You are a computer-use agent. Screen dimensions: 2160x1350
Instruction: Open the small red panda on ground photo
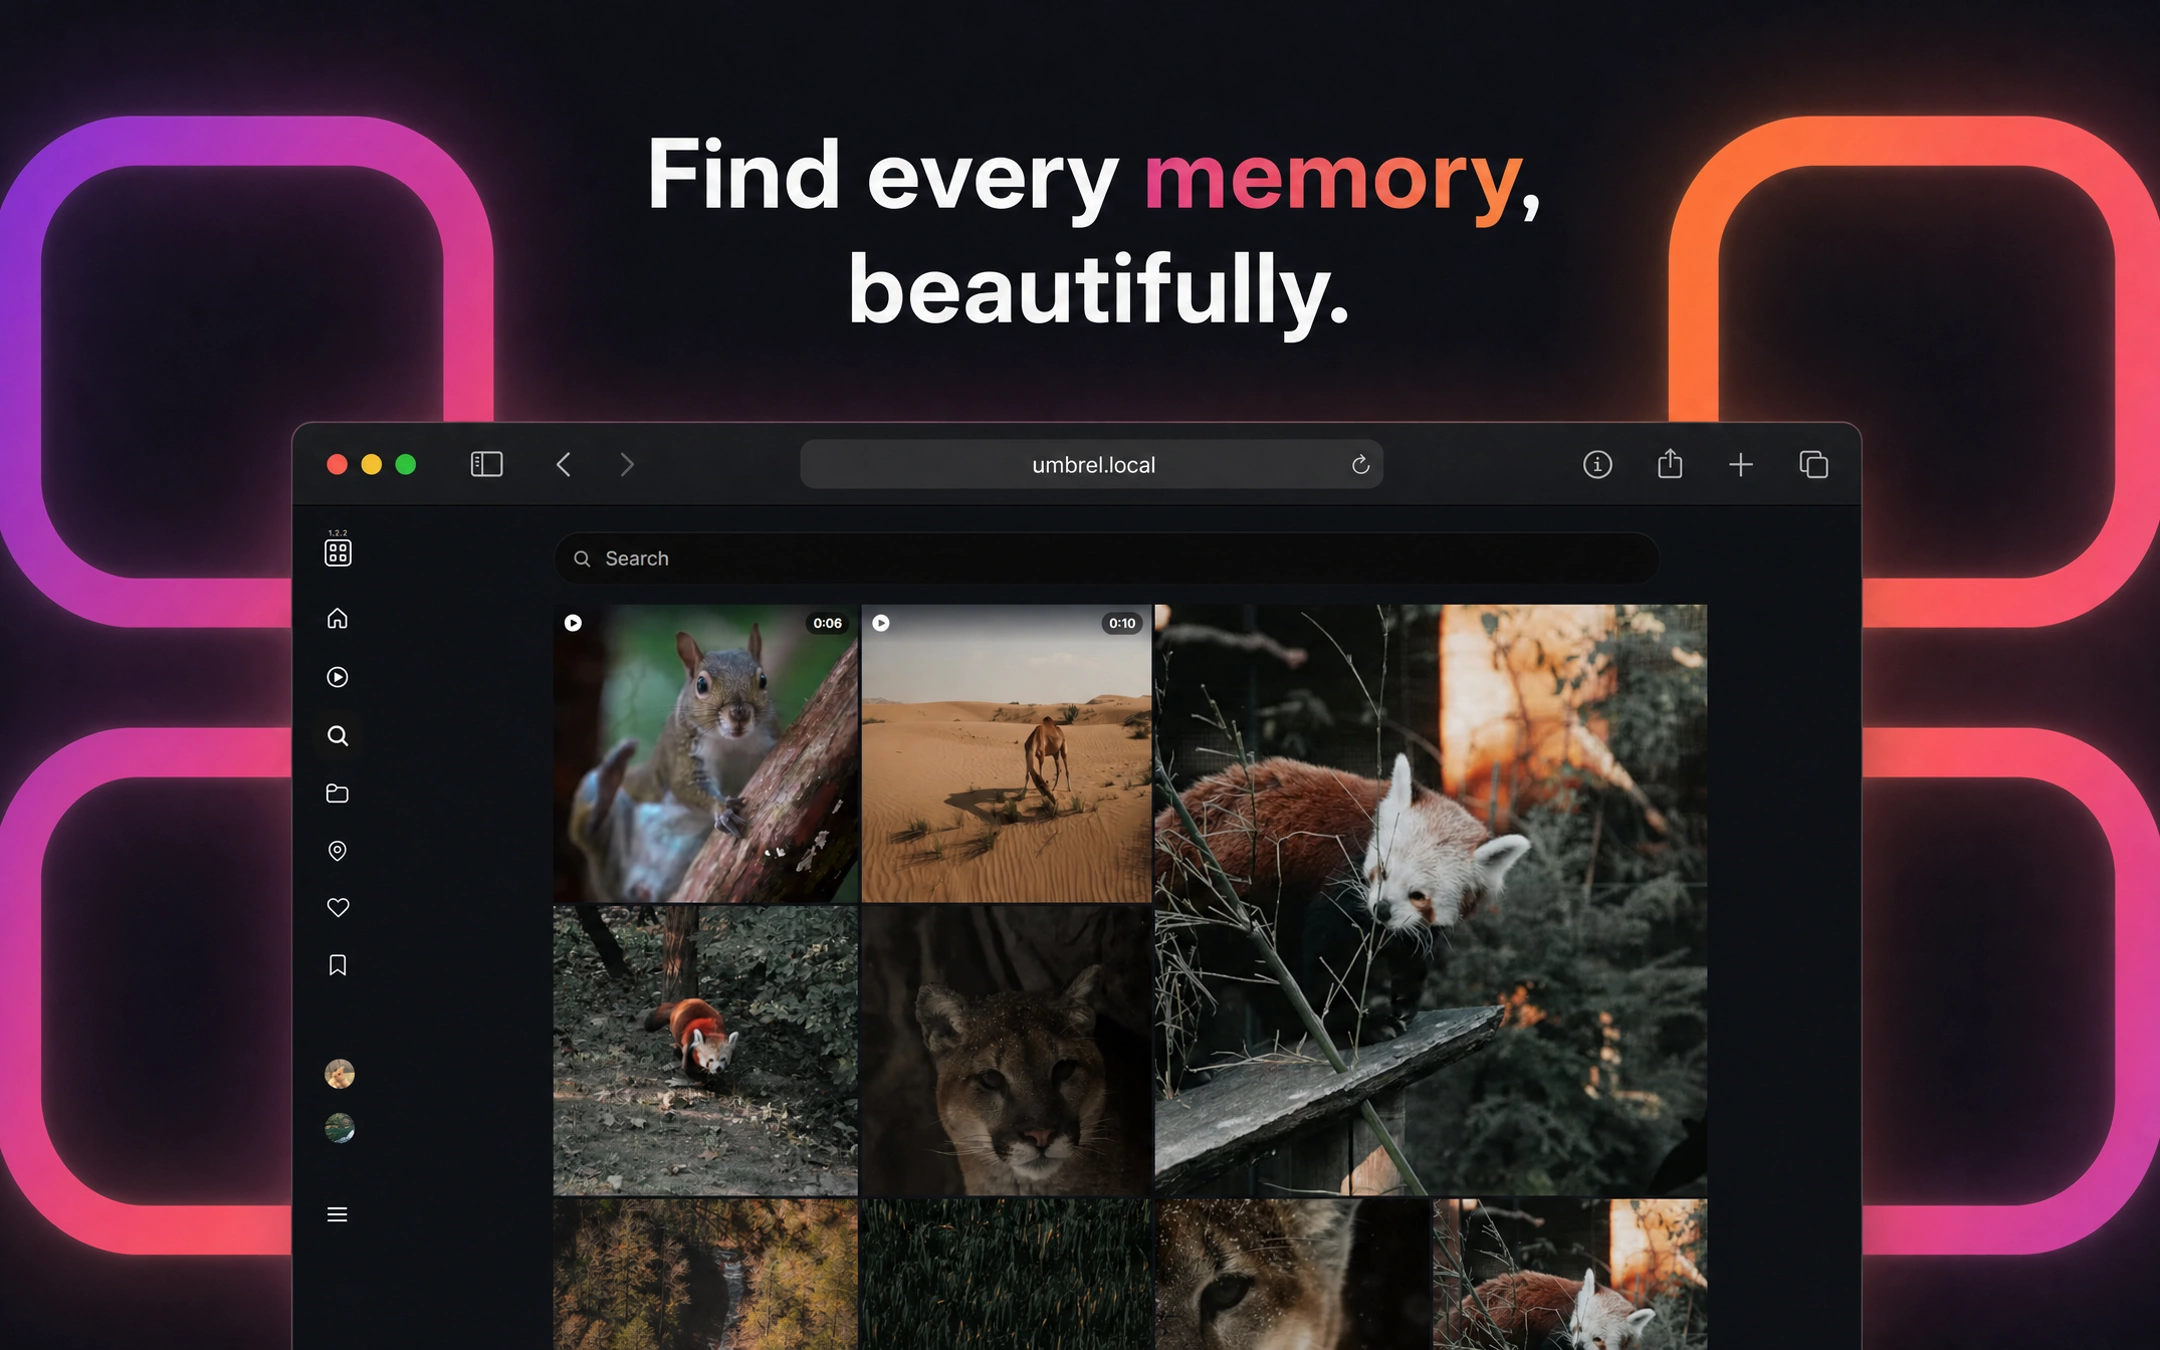pyautogui.click(x=706, y=1050)
